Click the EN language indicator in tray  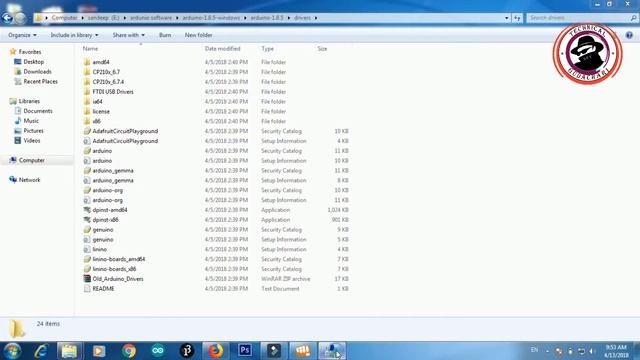534,350
